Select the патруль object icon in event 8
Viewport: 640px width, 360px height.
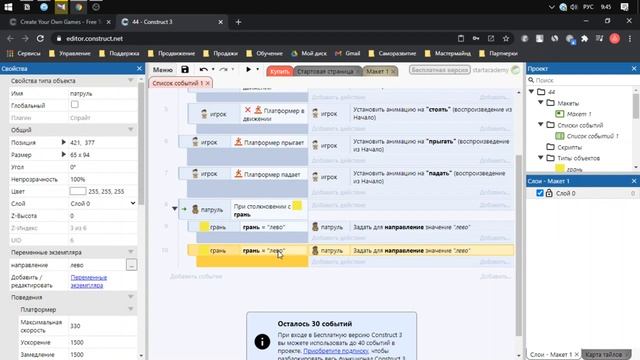click(x=195, y=209)
